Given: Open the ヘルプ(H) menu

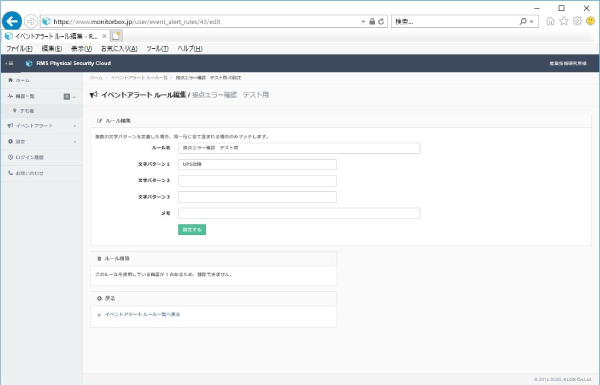Looking at the screenshot, I should pos(190,49).
